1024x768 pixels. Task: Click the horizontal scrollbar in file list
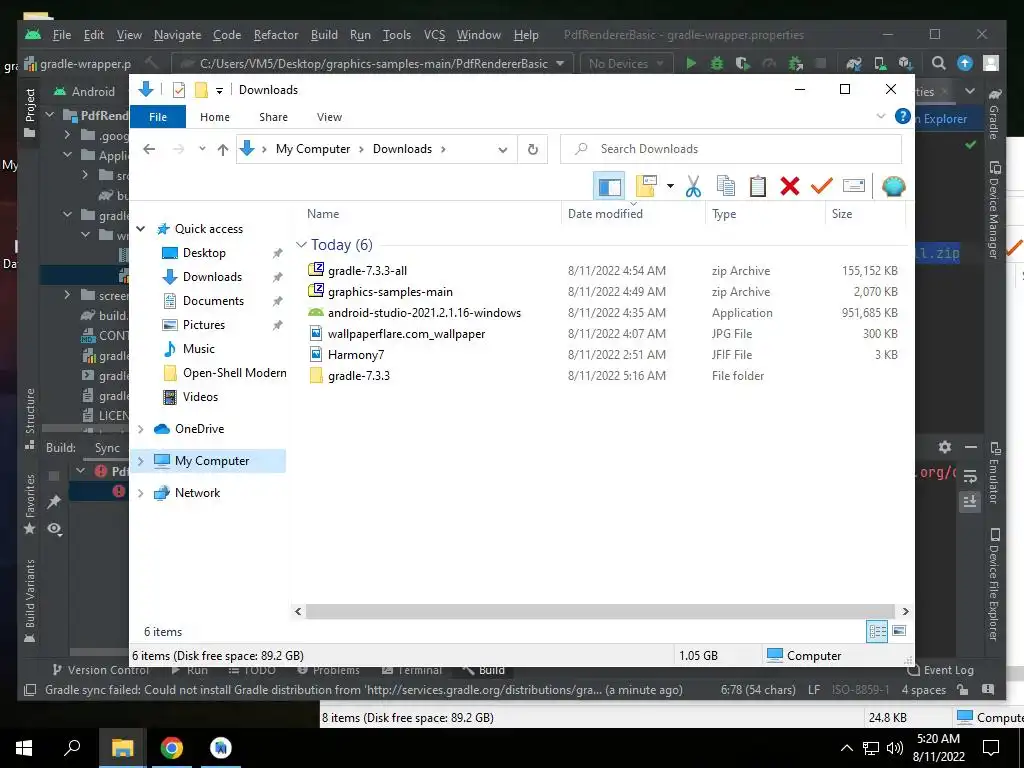pyautogui.click(x=600, y=611)
